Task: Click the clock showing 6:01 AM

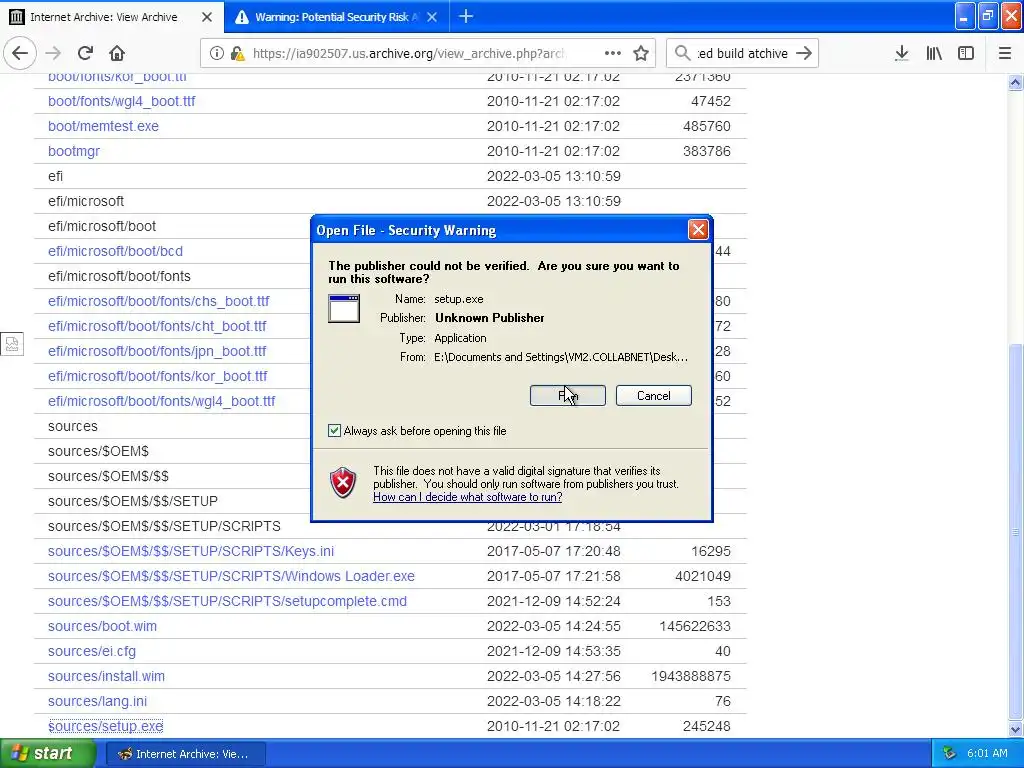Action: pyautogui.click(x=987, y=753)
